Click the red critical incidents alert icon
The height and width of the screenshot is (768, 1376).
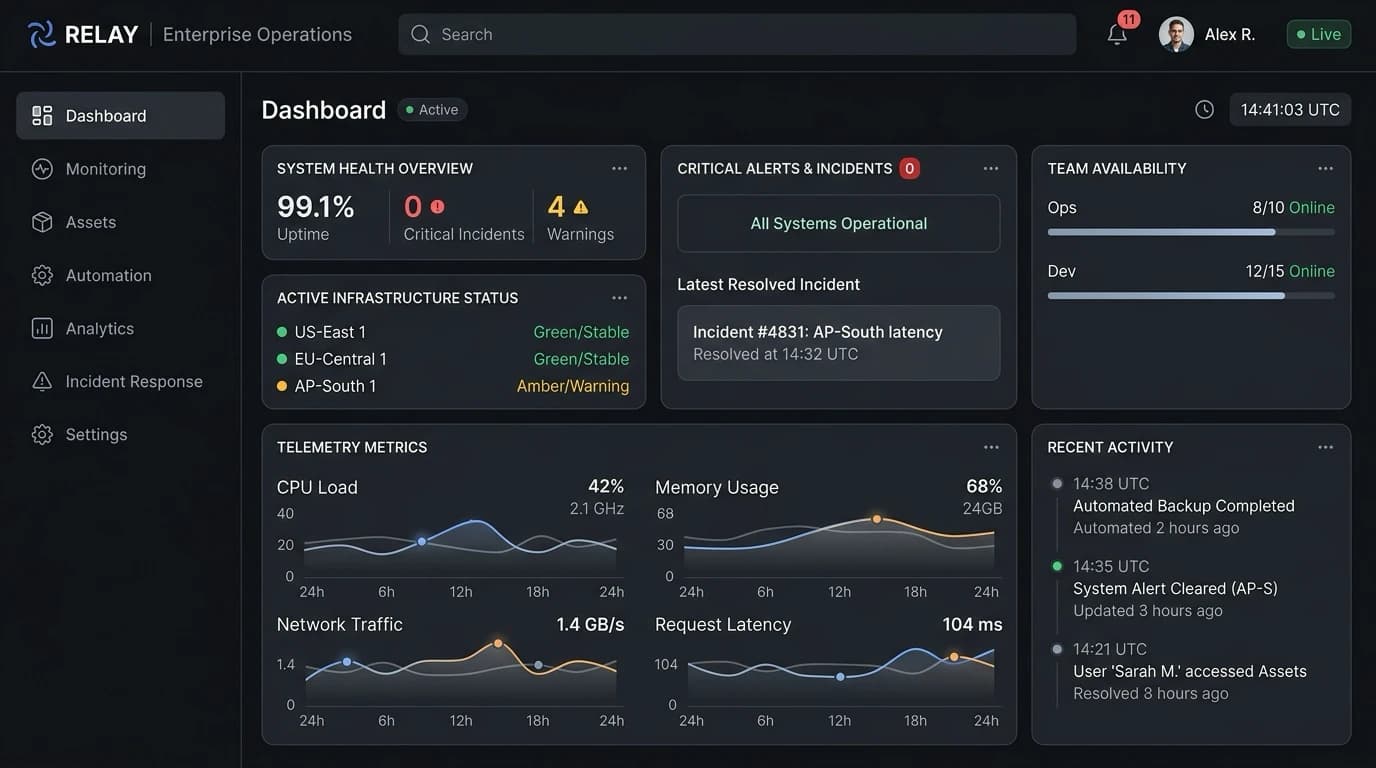[437, 207]
